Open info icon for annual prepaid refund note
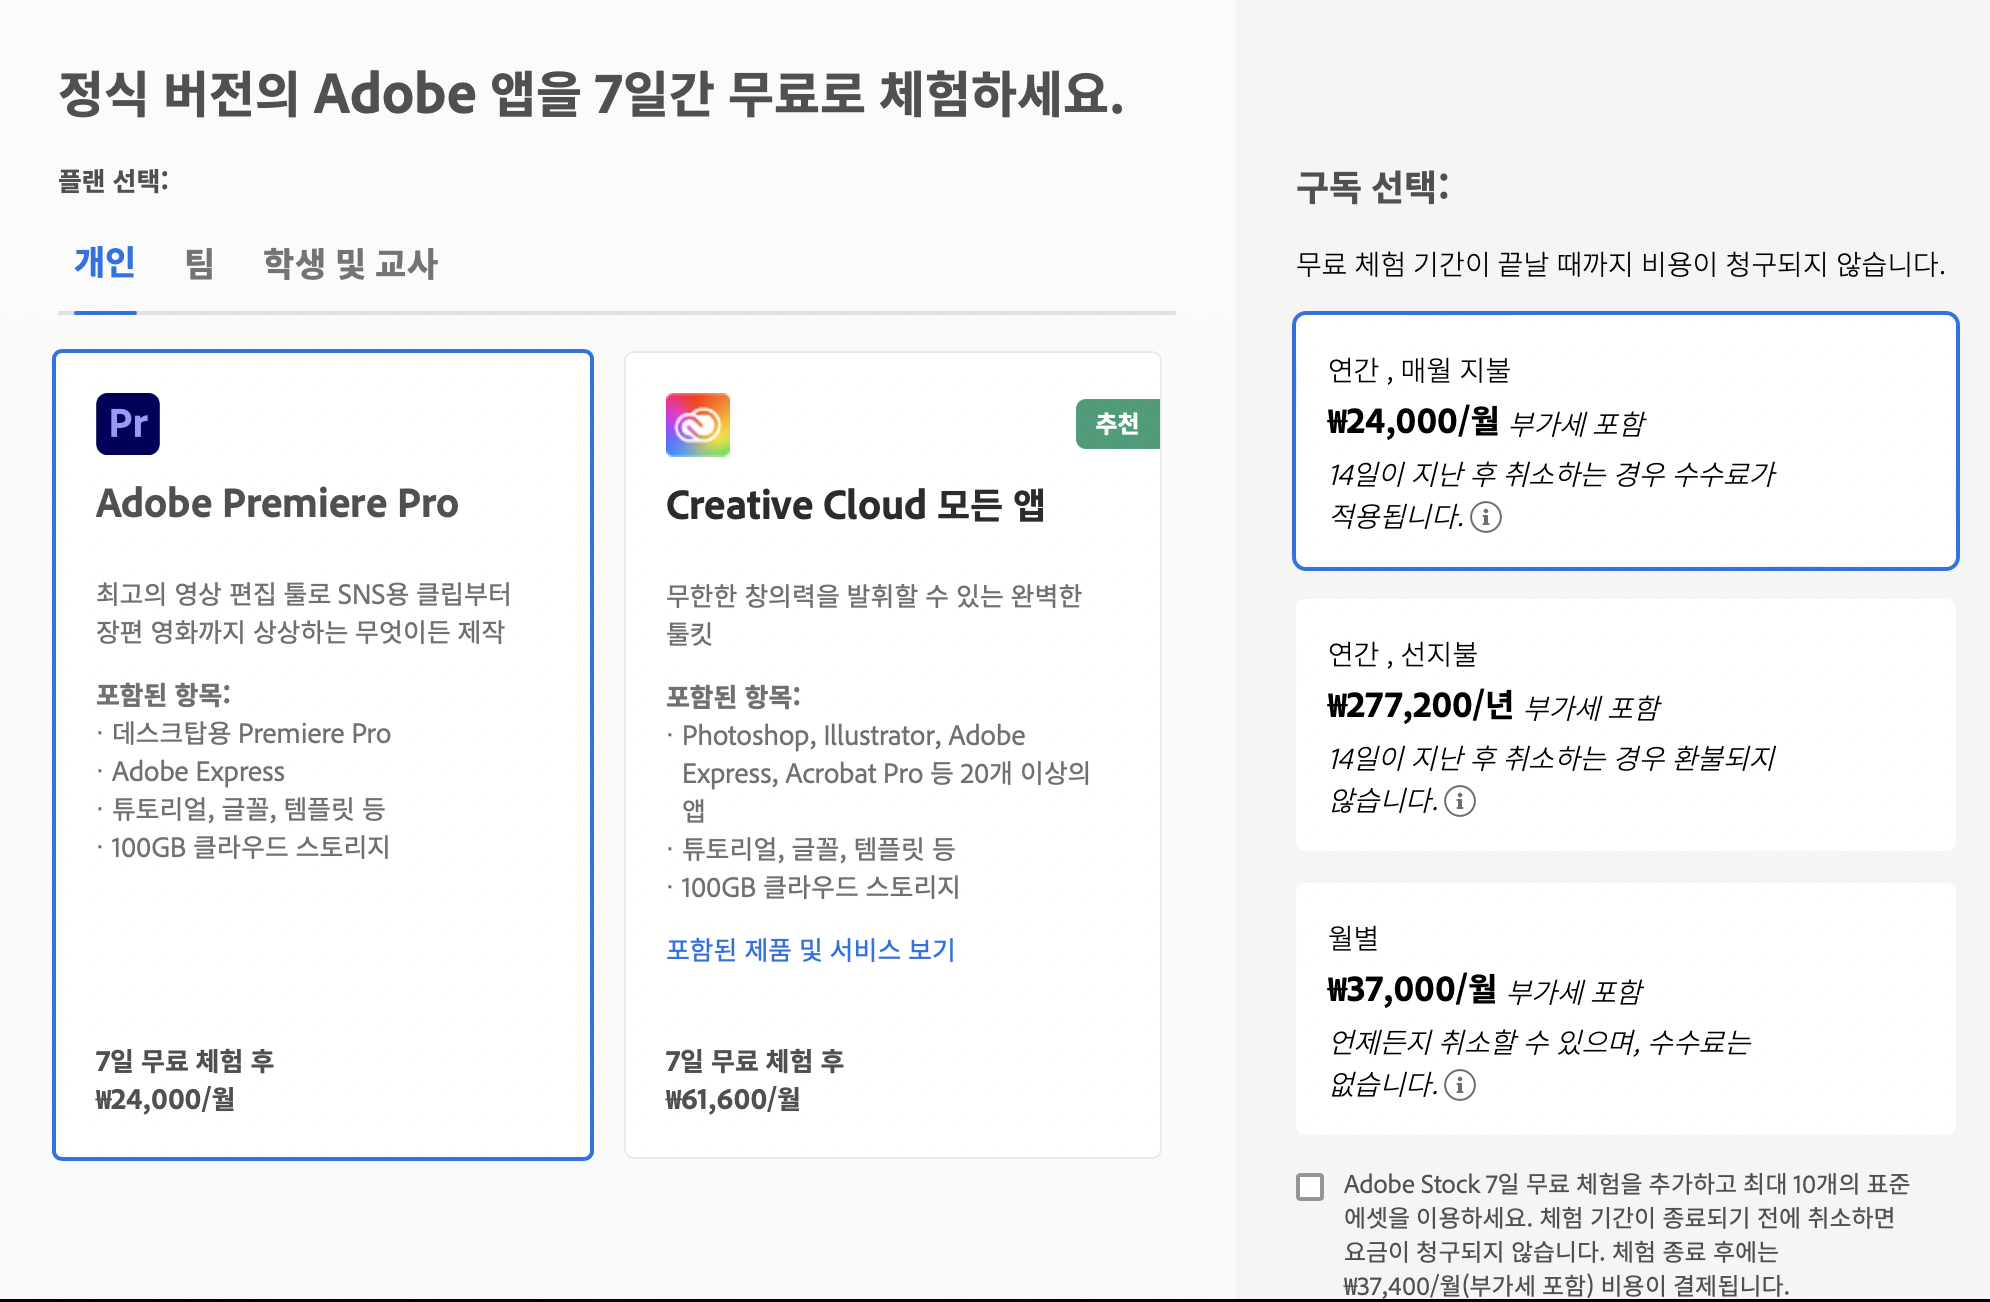Screen dimensions: 1990x1302 [x=1460, y=801]
